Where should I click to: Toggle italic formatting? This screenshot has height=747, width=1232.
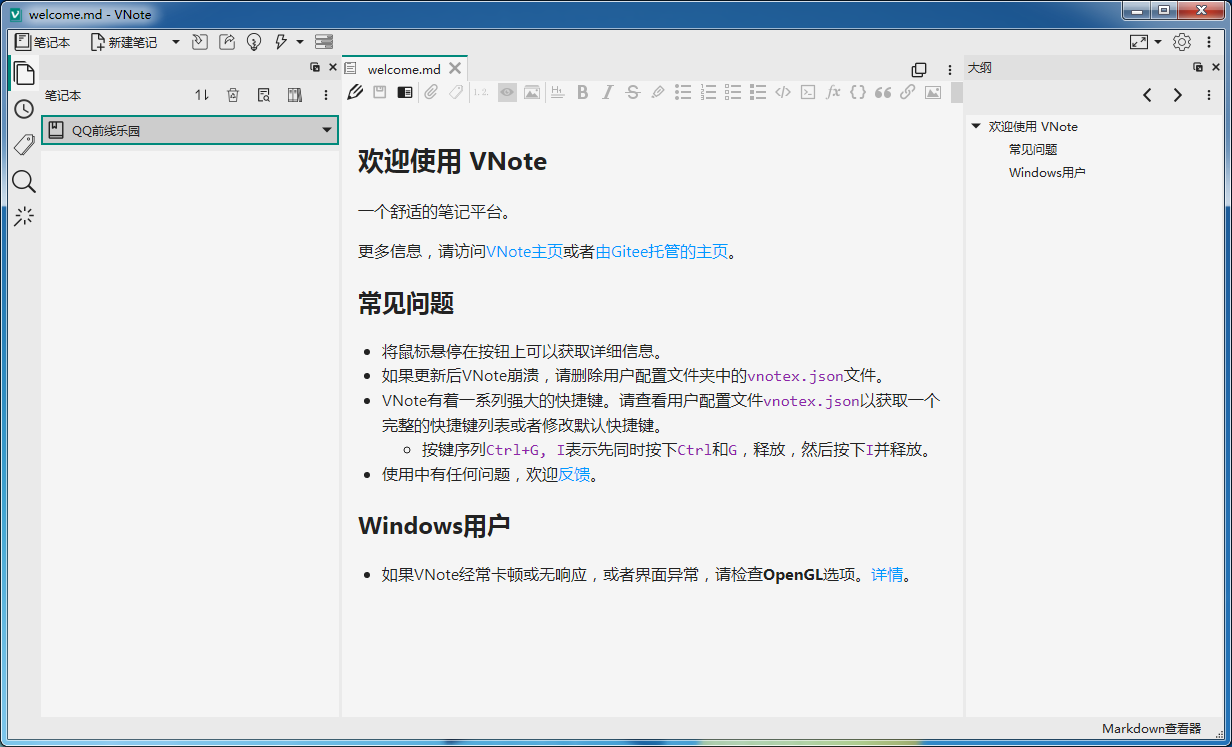point(607,92)
